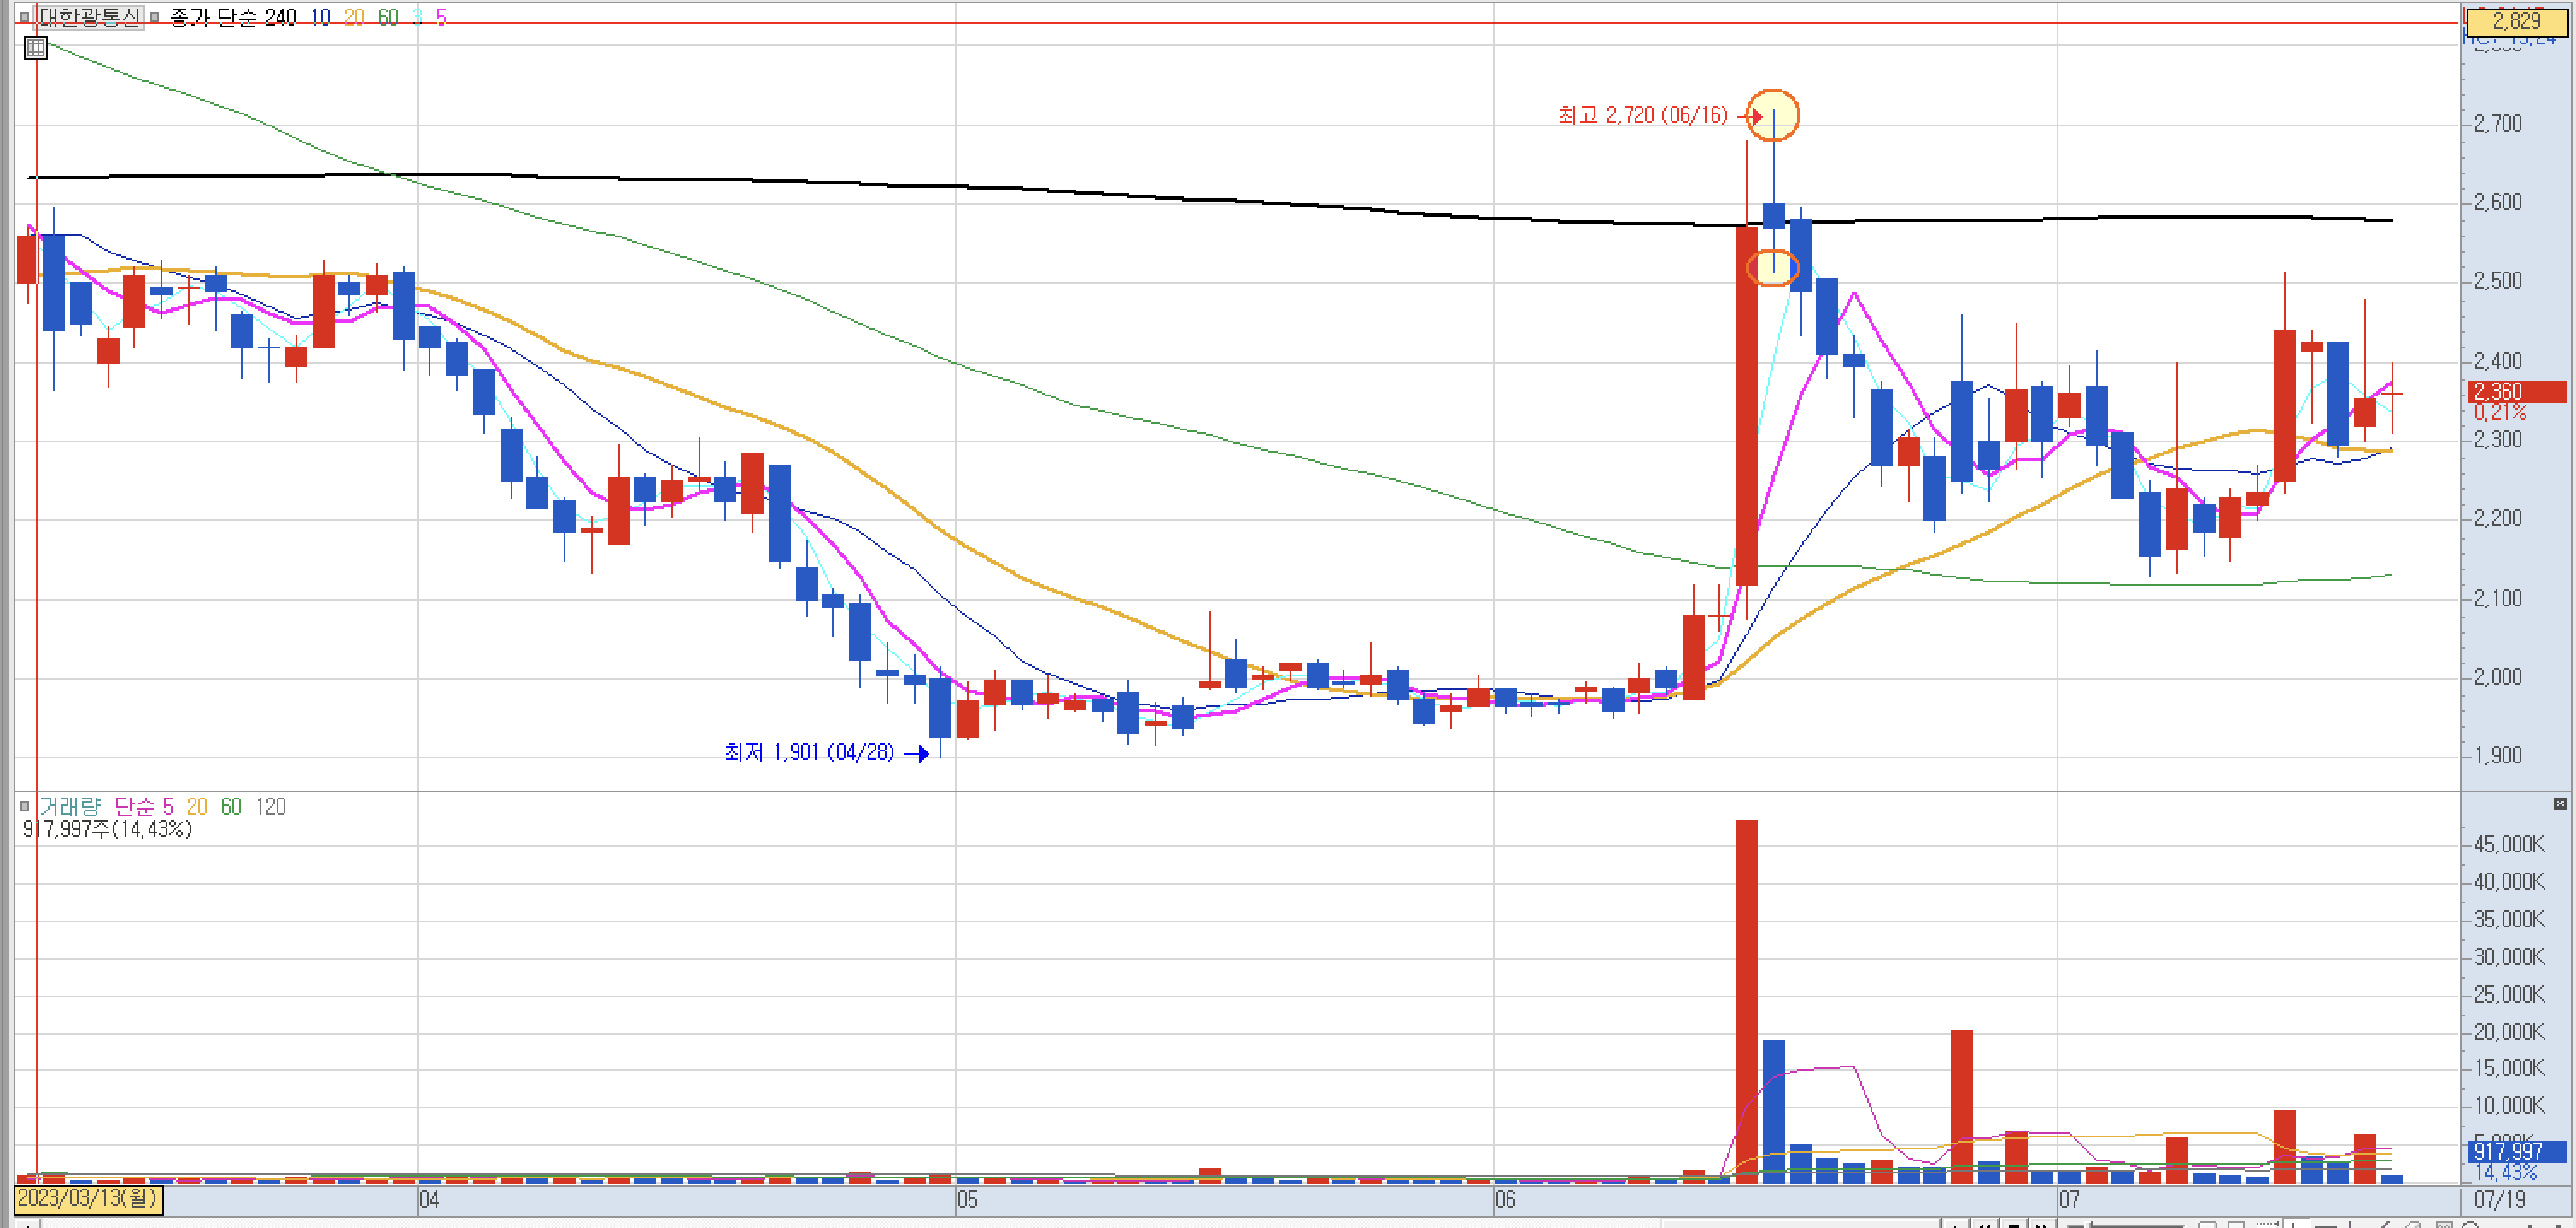Click the 2023/03/13 date label box
Screen dimensions: 2576x1228
(88, 1198)
